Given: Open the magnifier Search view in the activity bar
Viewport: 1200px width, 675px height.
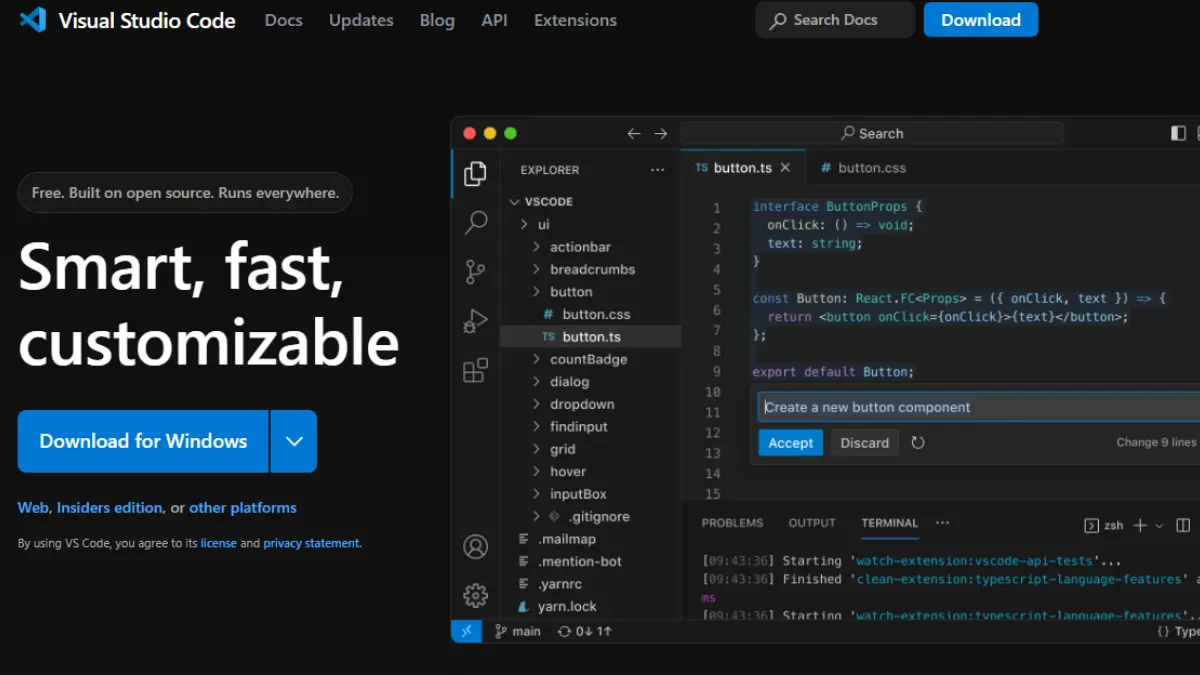Looking at the screenshot, I should pyautogui.click(x=476, y=222).
